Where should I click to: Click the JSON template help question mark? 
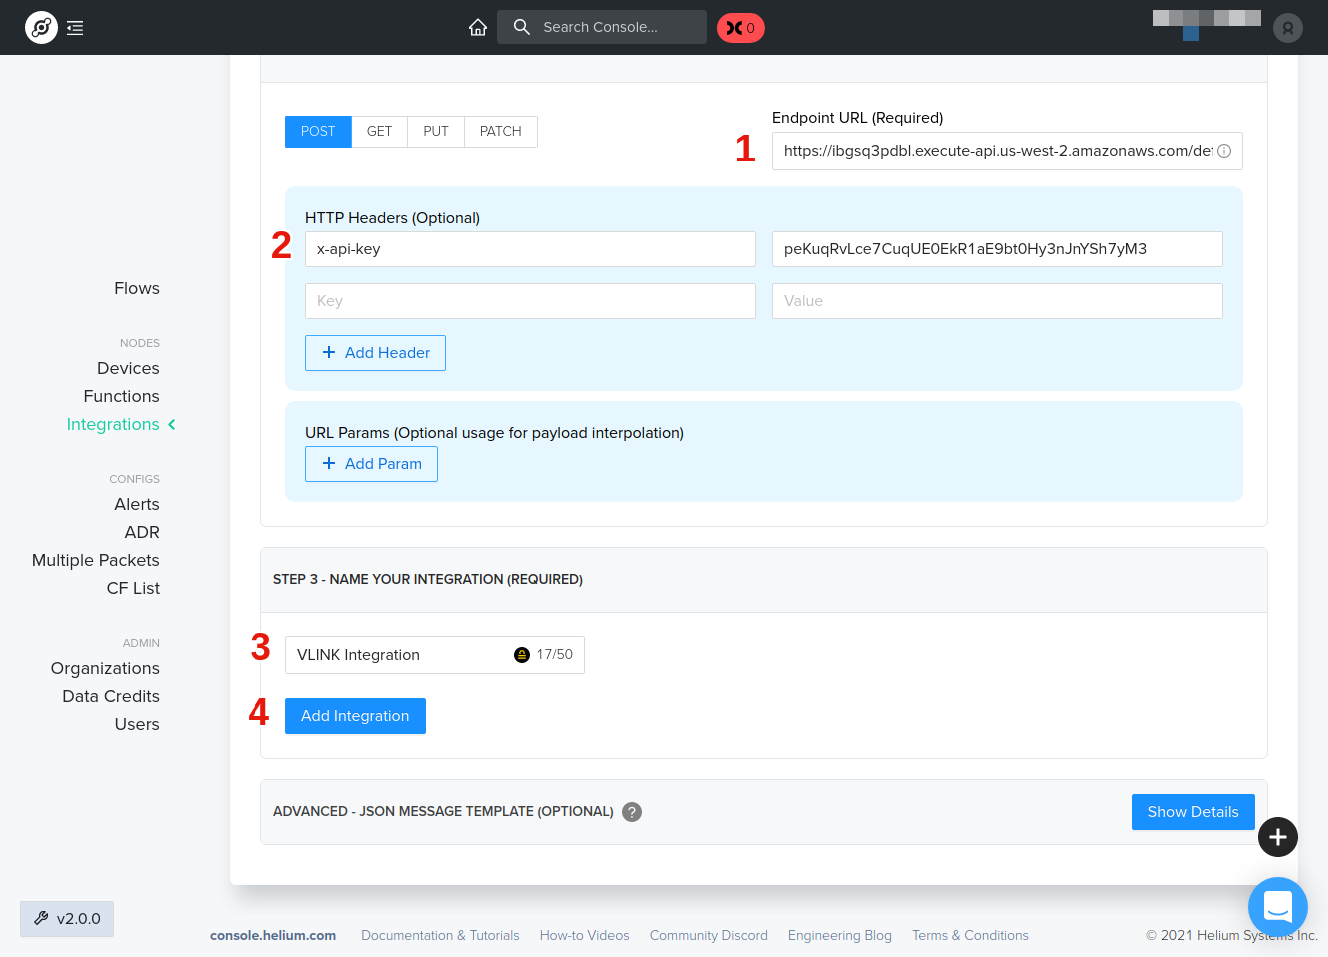632,812
